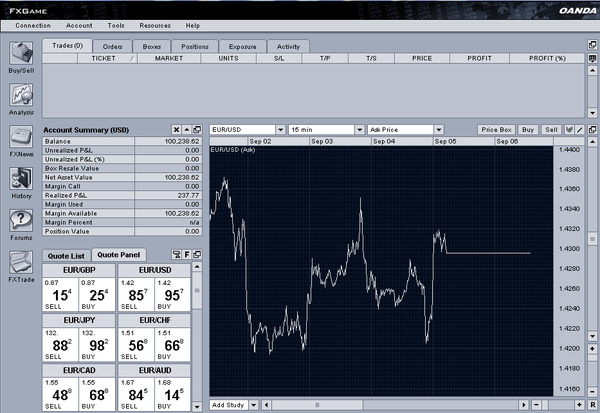Open the Resources menu
This screenshot has height=413, width=600.
pyautogui.click(x=155, y=26)
